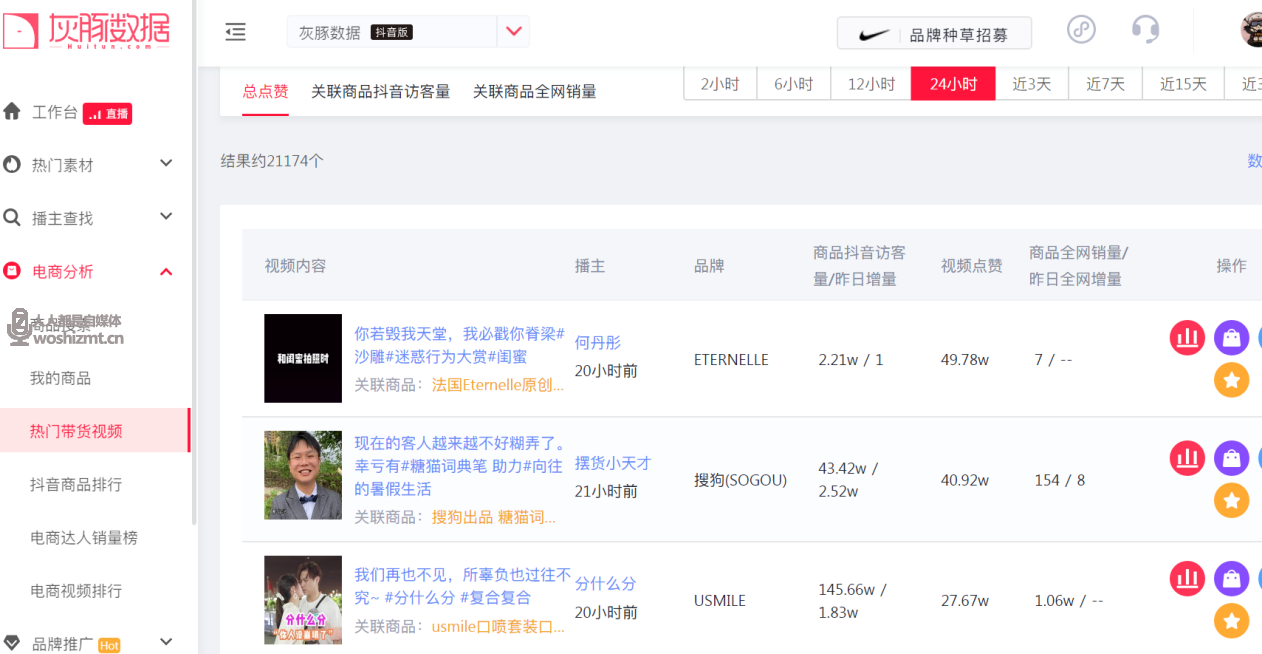This screenshot has height=654, width=1262.
Task: Click the 品牌种草招募 banner button
Action: [934, 33]
